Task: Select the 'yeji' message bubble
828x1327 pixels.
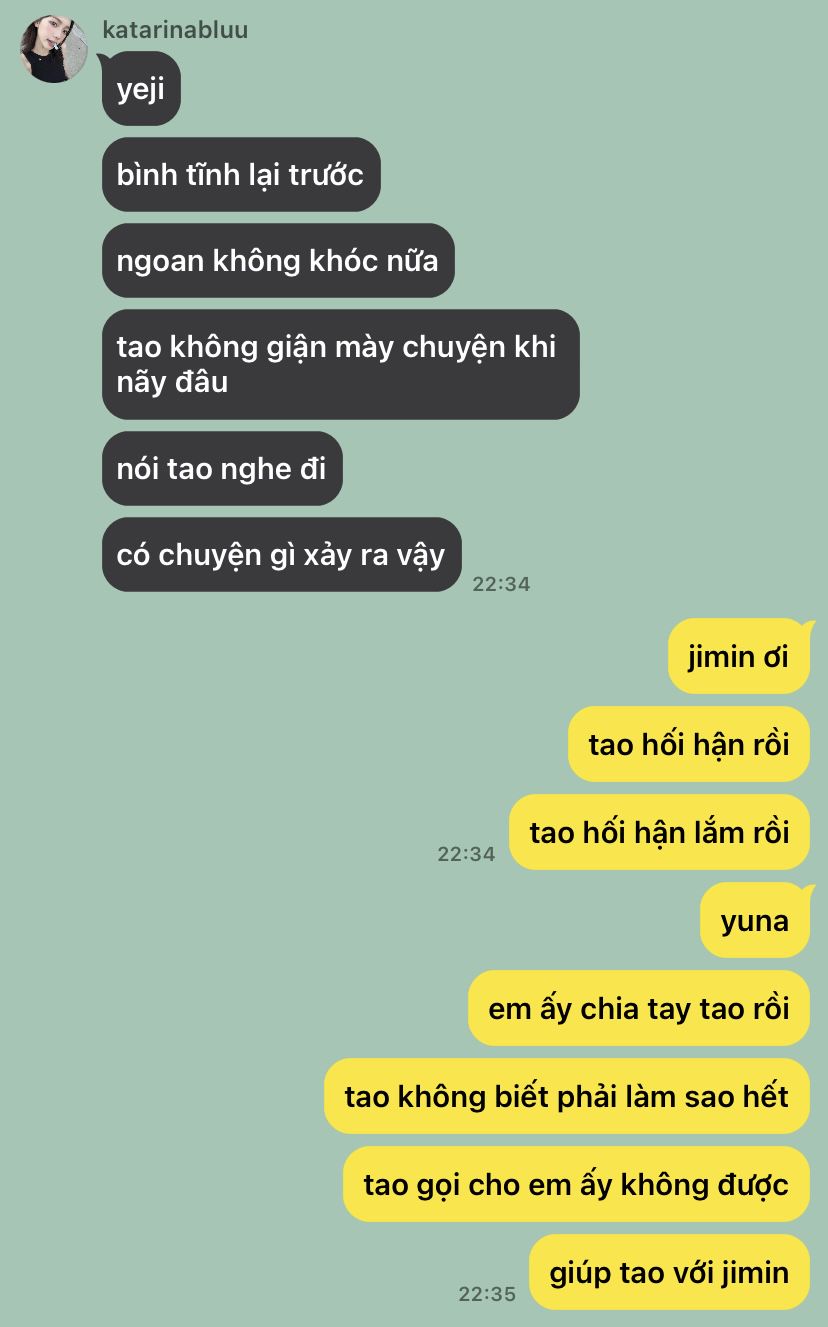Action: (x=141, y=89)
